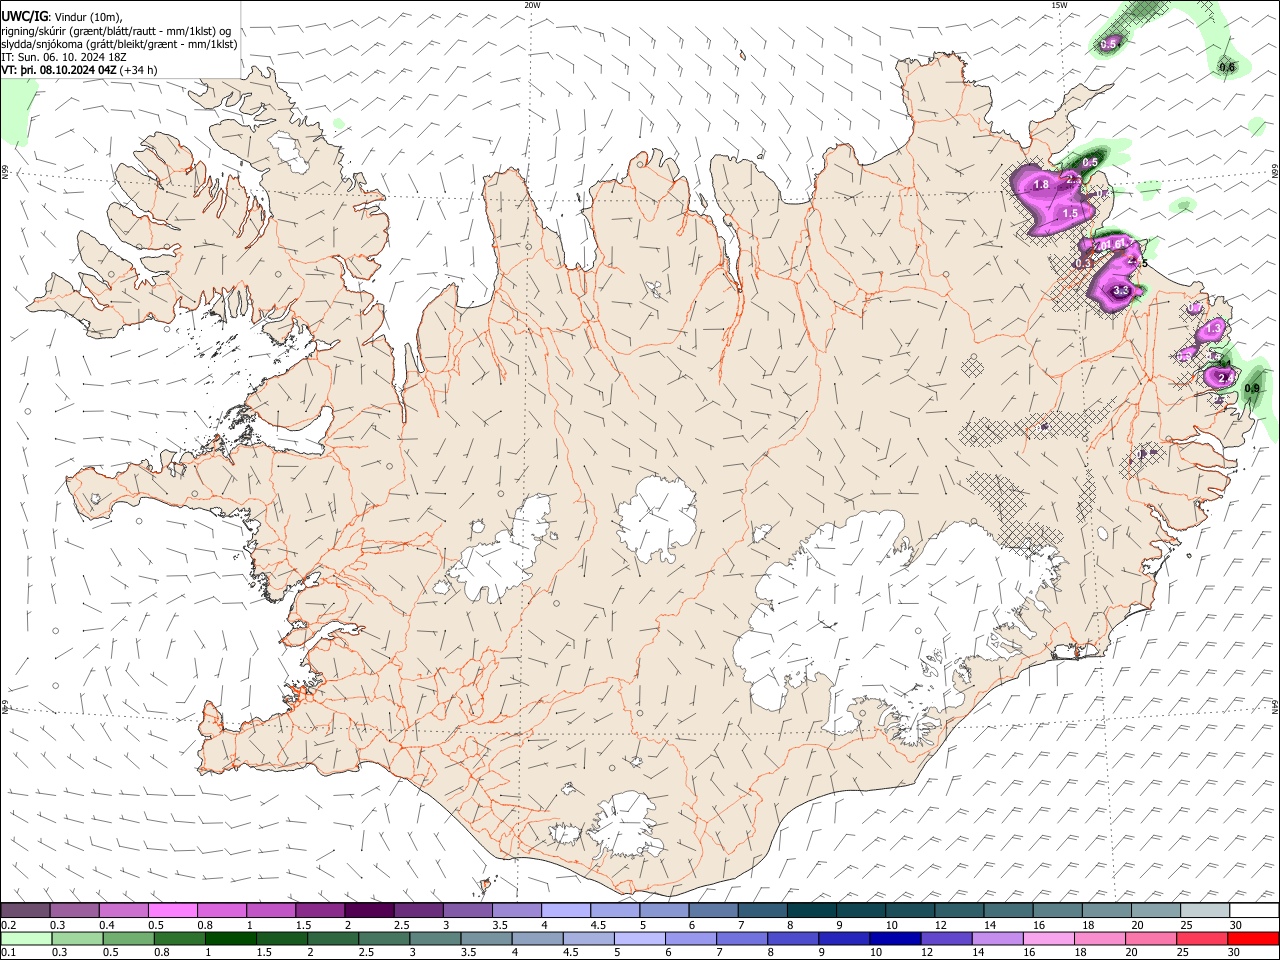
Task: Click the '0.2' label in the snow legend
Action: pyautogui.click(x=8, y=925)
